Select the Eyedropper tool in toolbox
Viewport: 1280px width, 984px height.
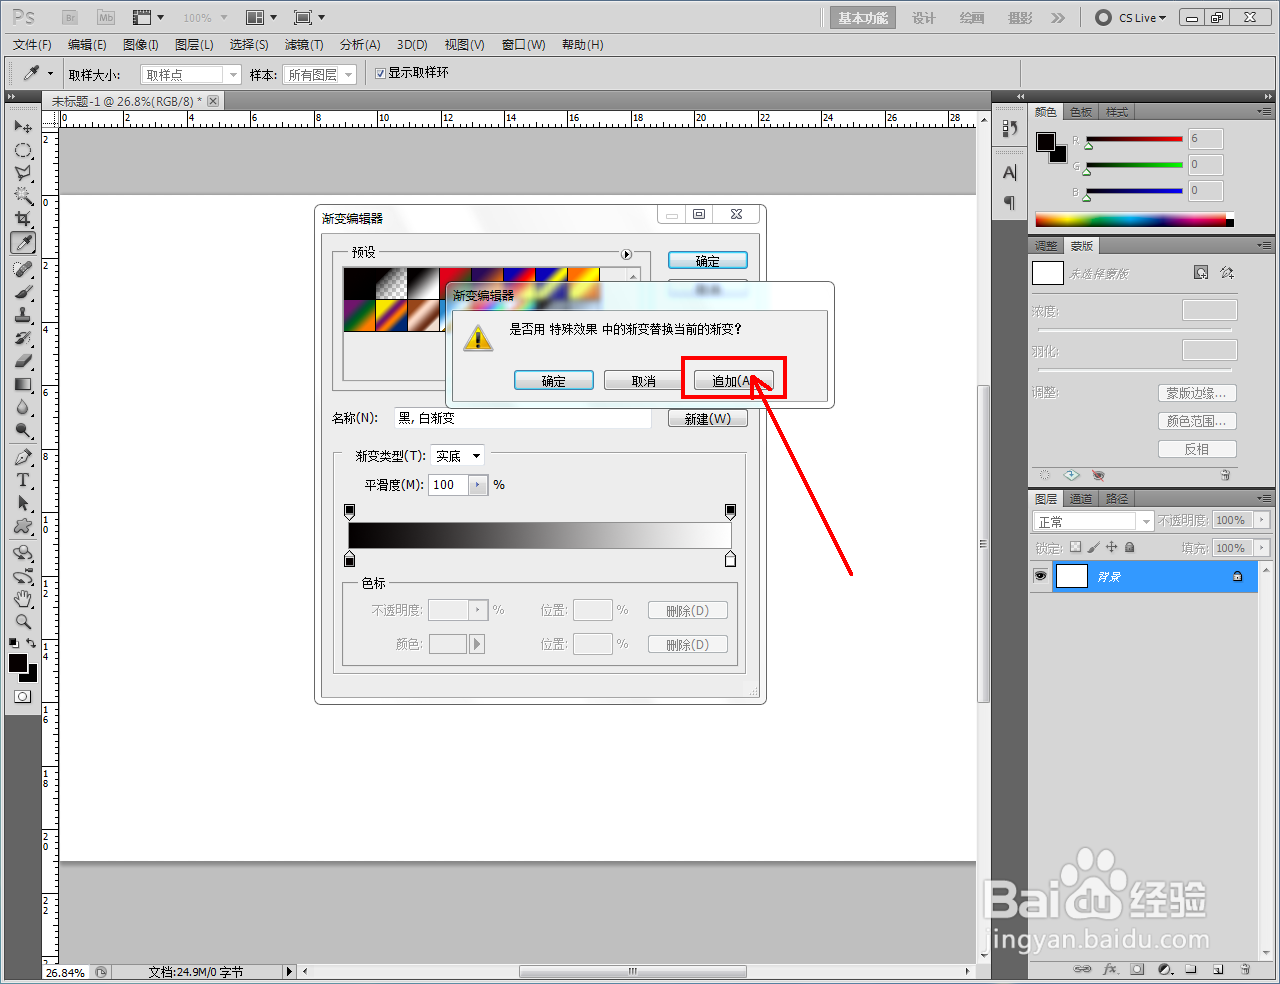coord(23,243)
